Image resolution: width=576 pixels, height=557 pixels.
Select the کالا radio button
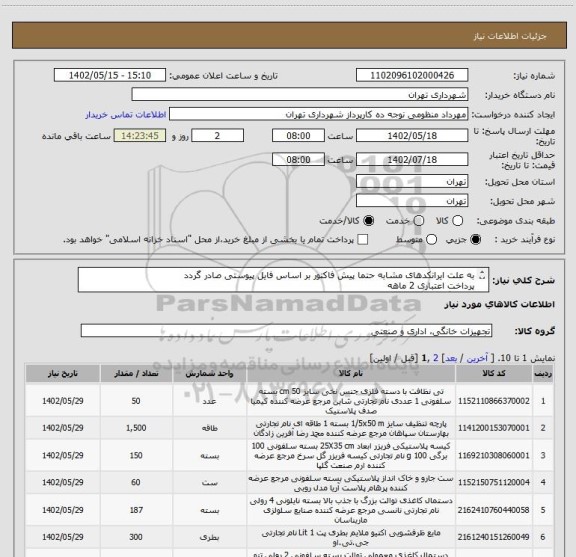457,221
